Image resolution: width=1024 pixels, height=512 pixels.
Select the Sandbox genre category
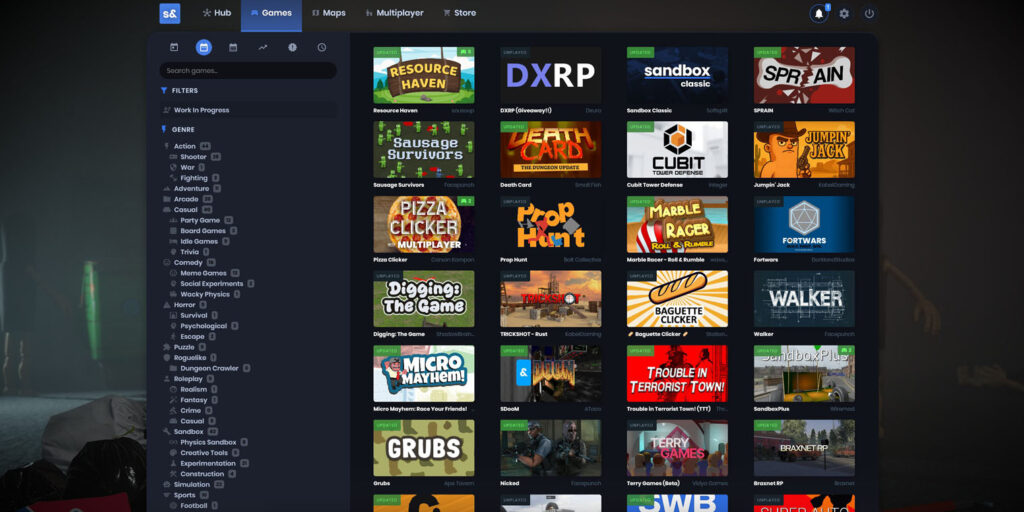point(188,432)
